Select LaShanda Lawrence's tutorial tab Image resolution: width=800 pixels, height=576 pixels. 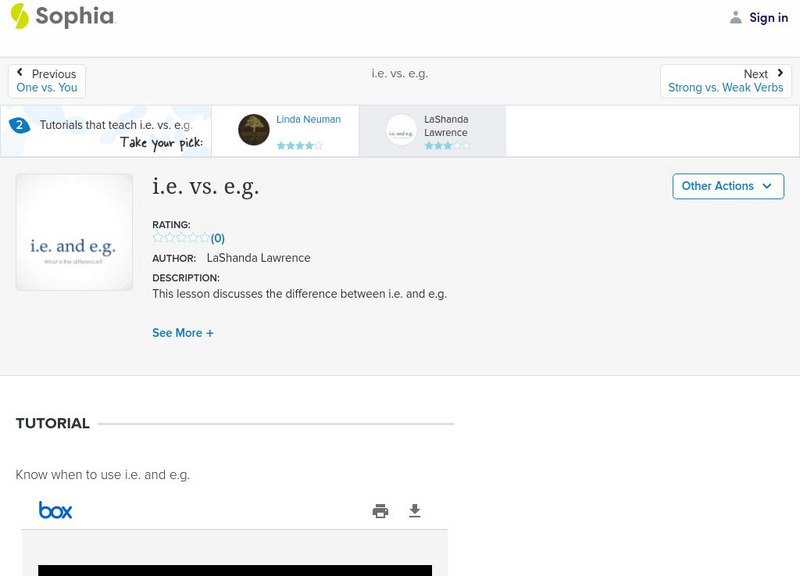point(433,131)
